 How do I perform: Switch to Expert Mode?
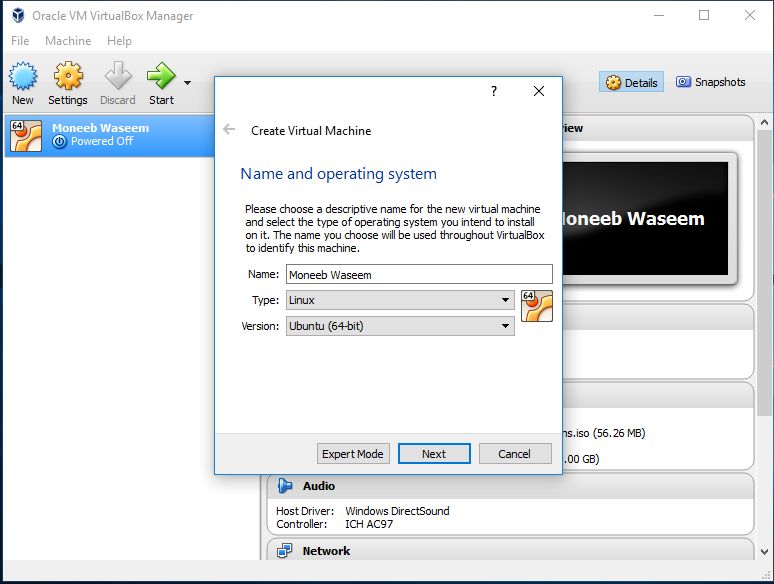pos(353,454)
